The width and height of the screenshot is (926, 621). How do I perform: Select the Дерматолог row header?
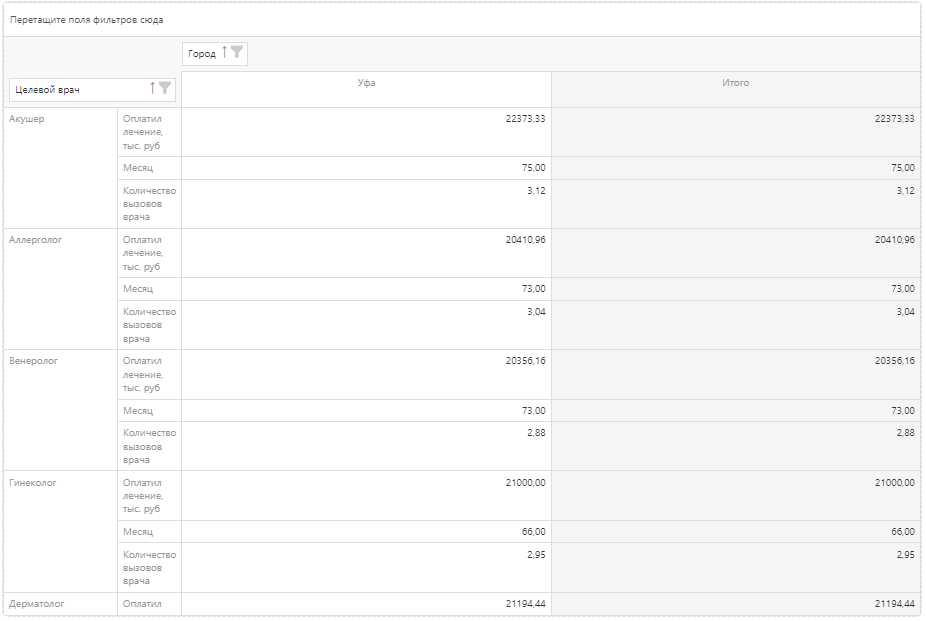(x=36, y=604)
